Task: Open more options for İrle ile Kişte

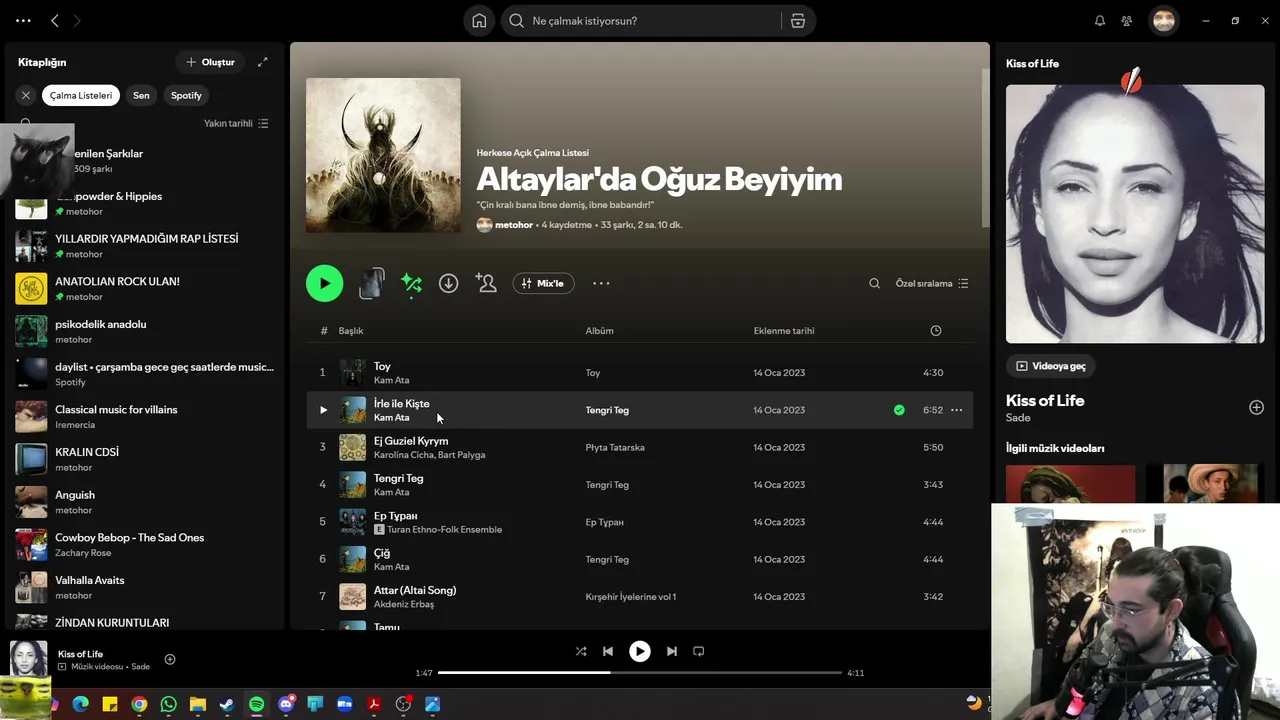Action: (x=956, y=410)
